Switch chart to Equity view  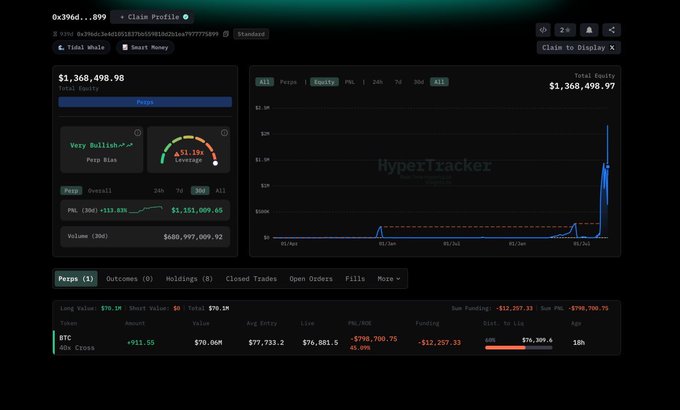pyautogui.click(x=324, y=82)
